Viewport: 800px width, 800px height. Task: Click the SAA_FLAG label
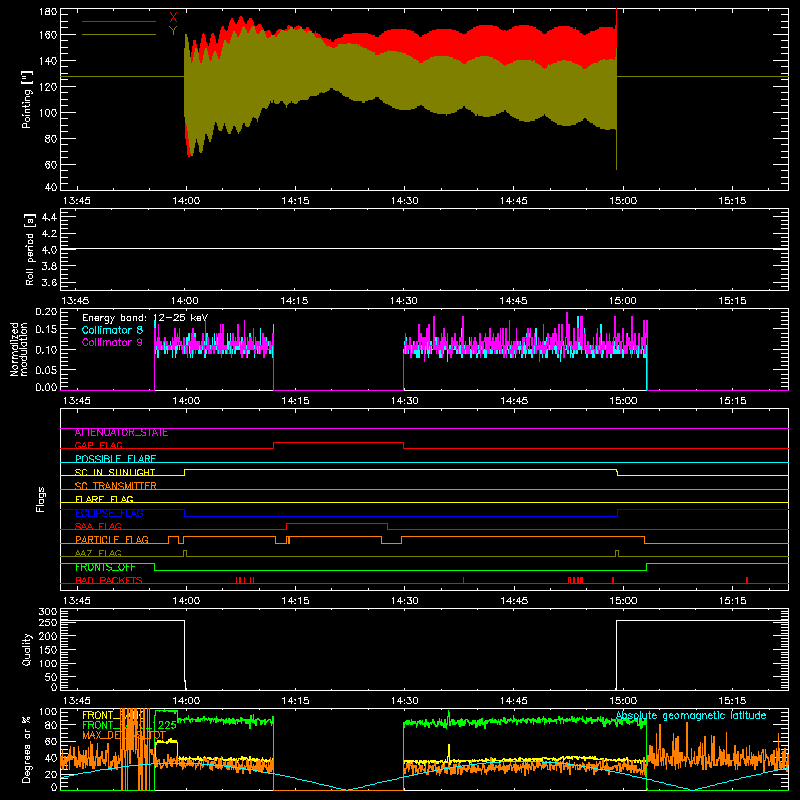tap(98, 526)
